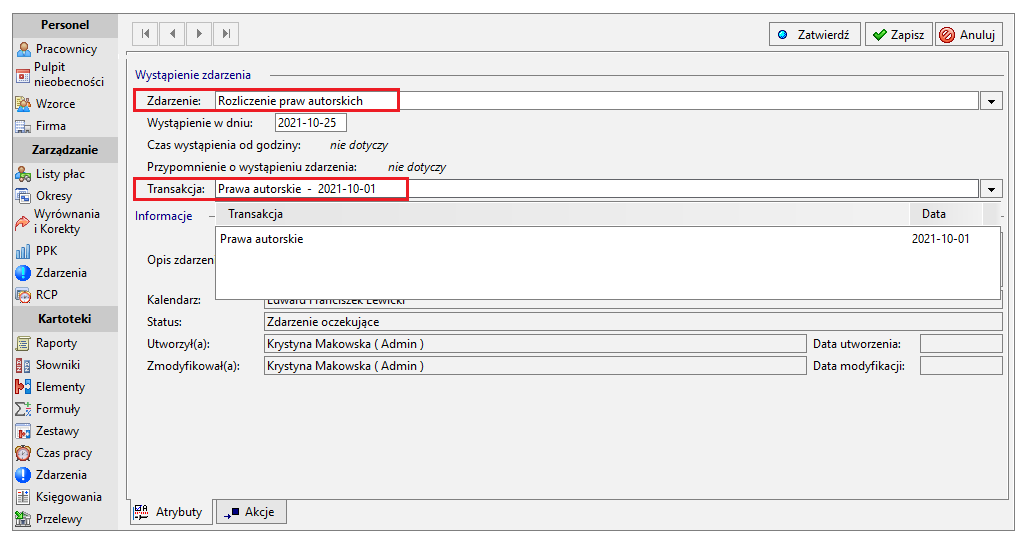Cancel with the Anuluj button
This screenshot has height=545, width=1026.
(968, 35)
